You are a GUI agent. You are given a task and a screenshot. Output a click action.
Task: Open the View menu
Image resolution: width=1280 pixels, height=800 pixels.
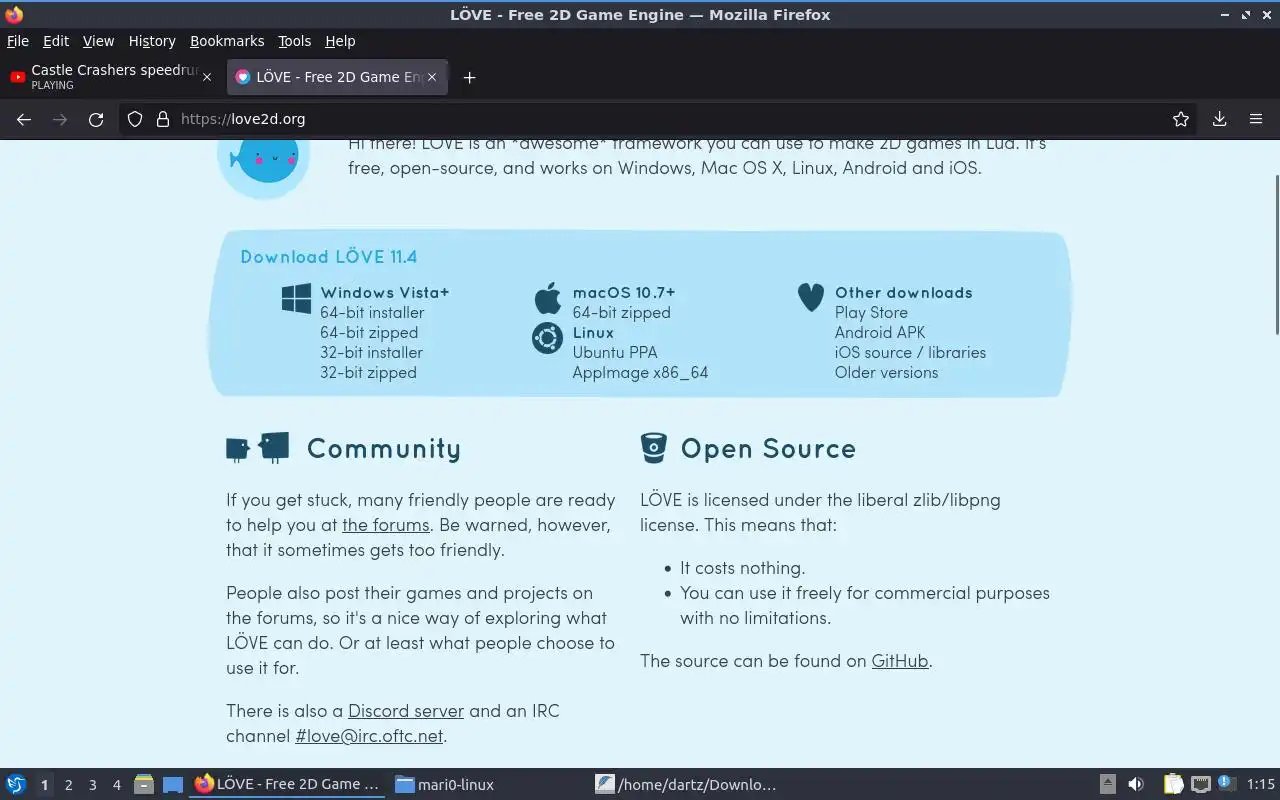(x=98, y=41)
